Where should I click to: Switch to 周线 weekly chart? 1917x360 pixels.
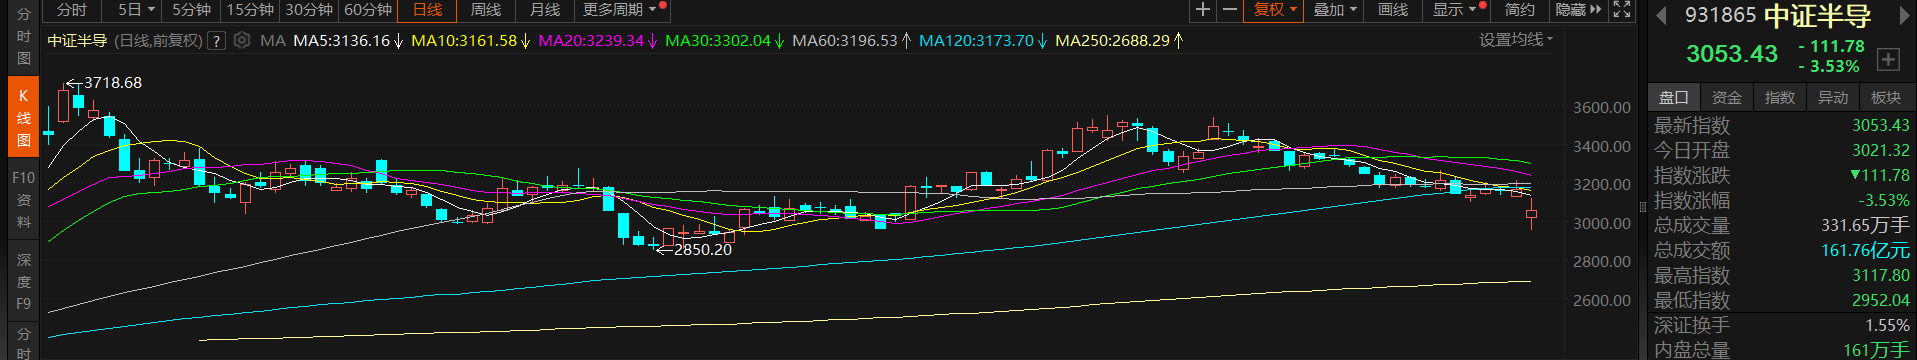[485, 10]
